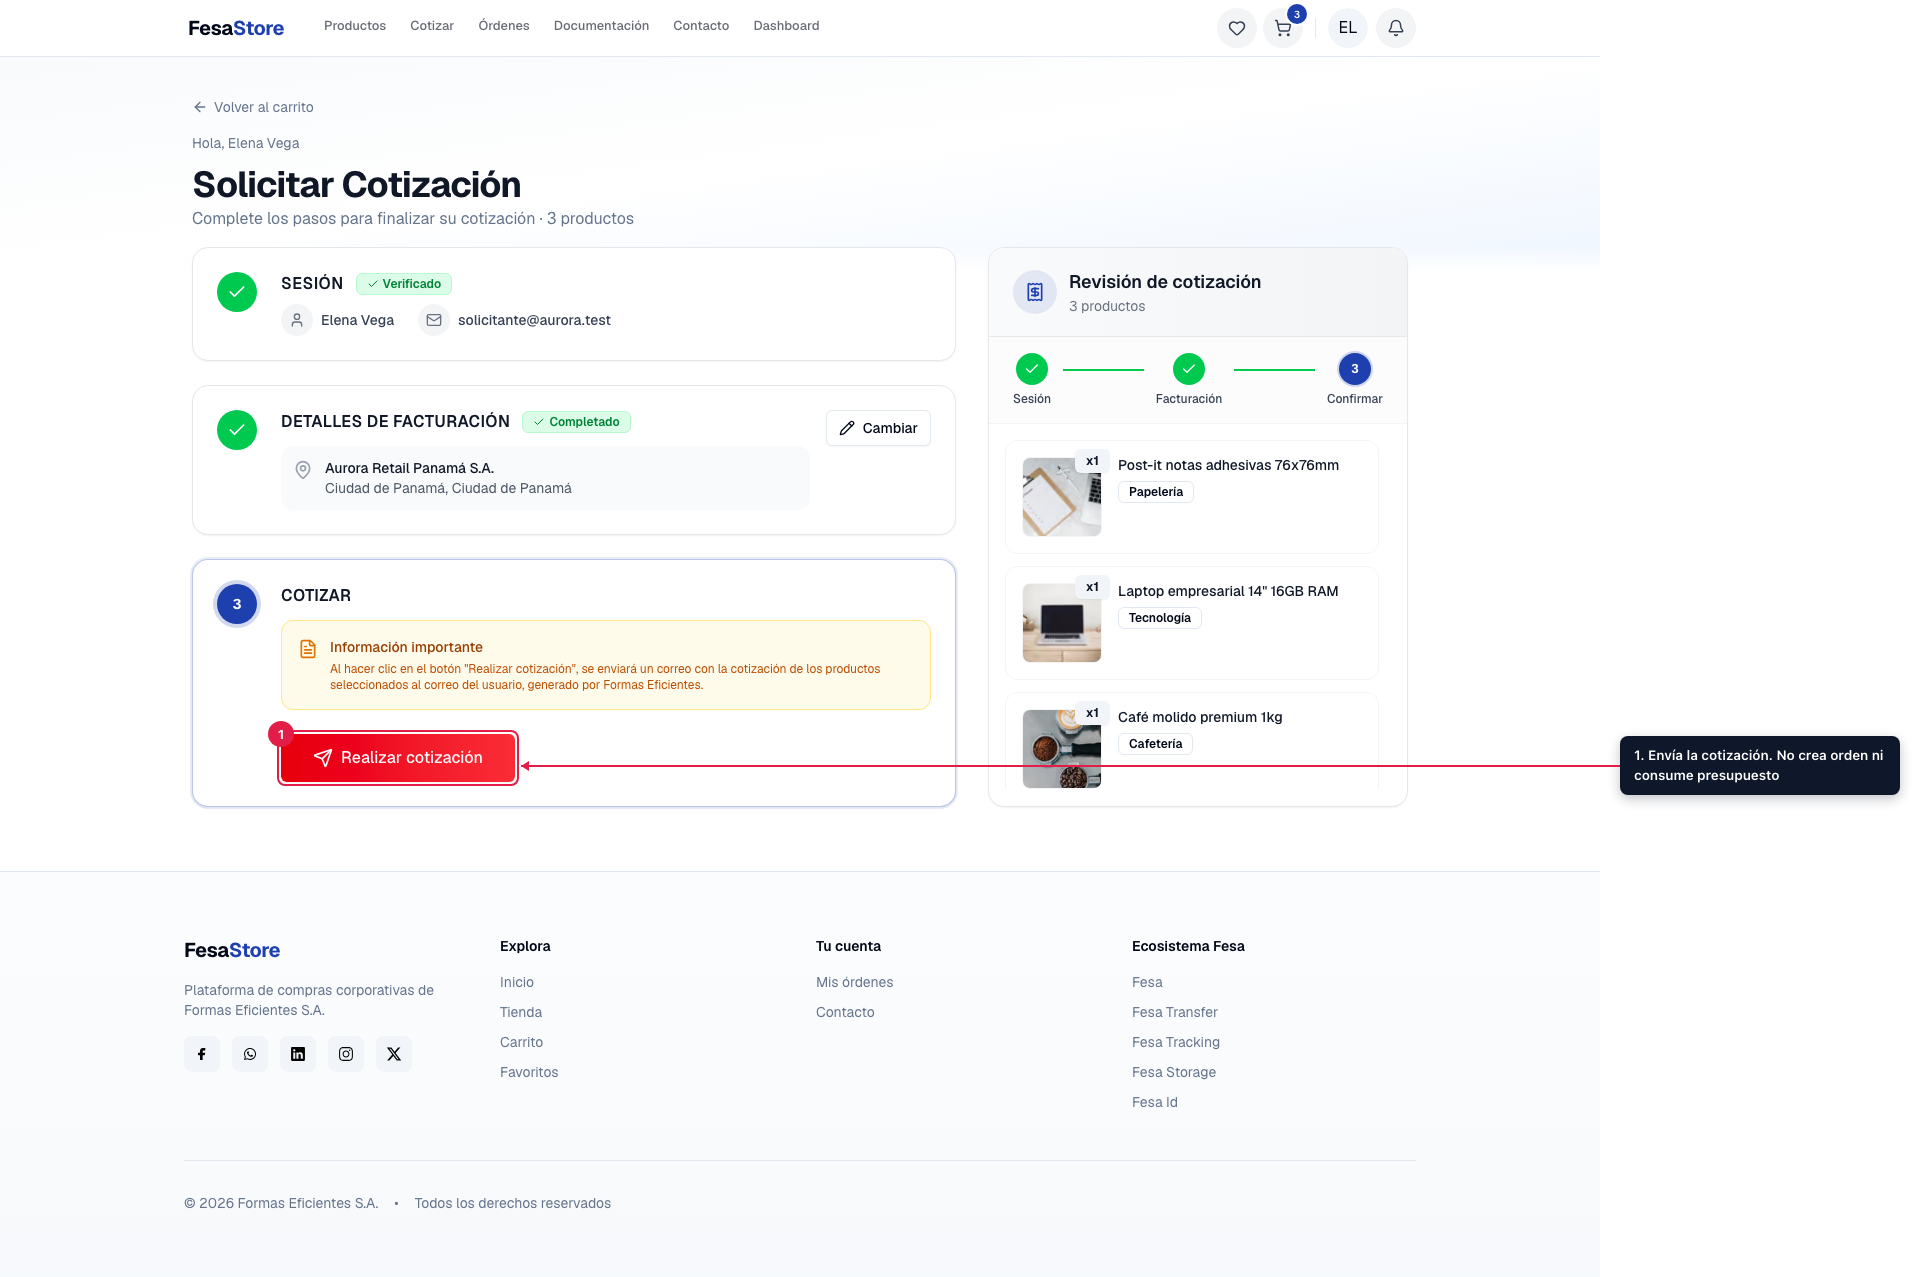Click the Laptop empresarial thumbnail image
Viewport: 1920px width, 1277px height.
tap(1062, 623)
